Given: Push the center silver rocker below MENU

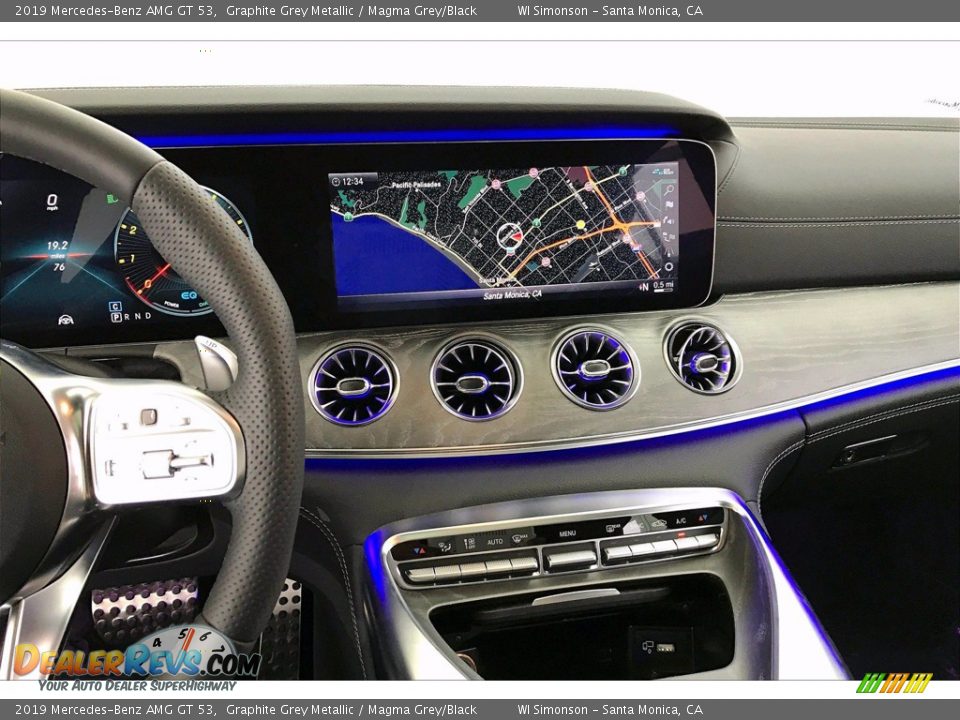Looking at the screenshot, I should click(571, 559).
